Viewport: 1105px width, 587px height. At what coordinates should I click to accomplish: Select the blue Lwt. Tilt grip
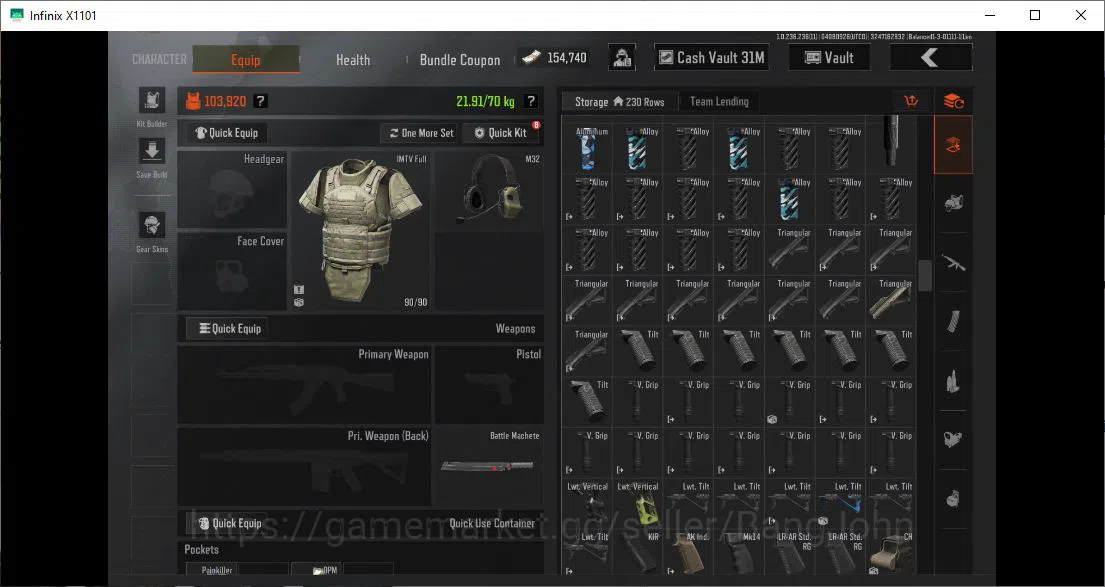tap(841, 504)
